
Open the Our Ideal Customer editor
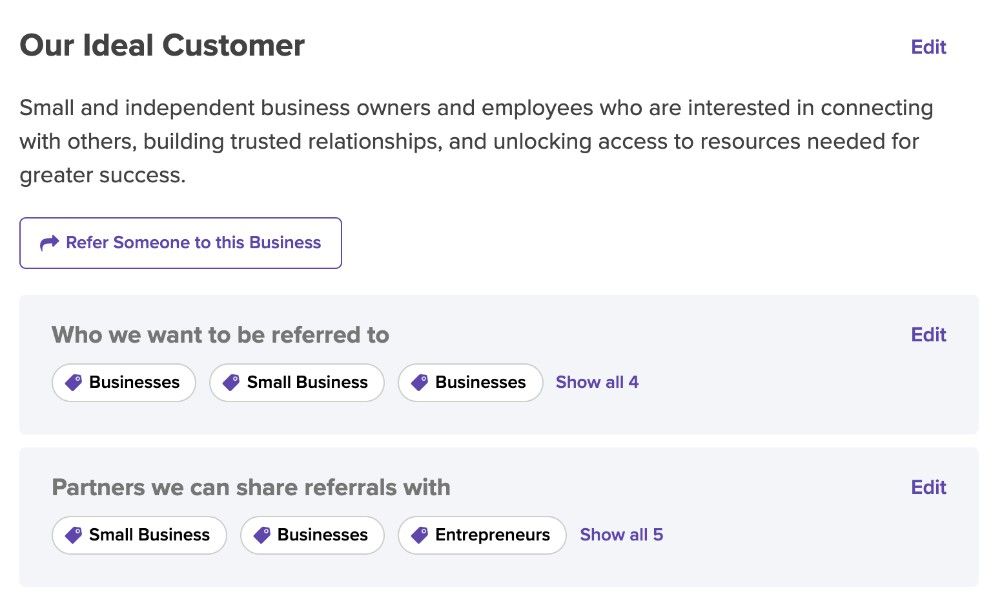928,47
